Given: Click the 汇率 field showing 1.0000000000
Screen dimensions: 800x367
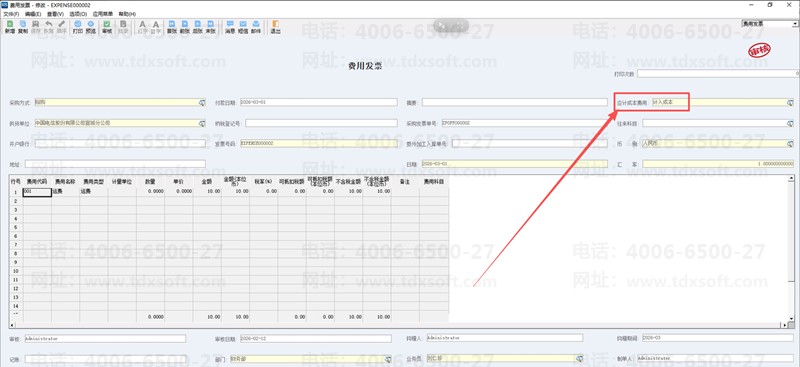Looking at the screenshot, I should pyautogui.click(x=718, y=164).
